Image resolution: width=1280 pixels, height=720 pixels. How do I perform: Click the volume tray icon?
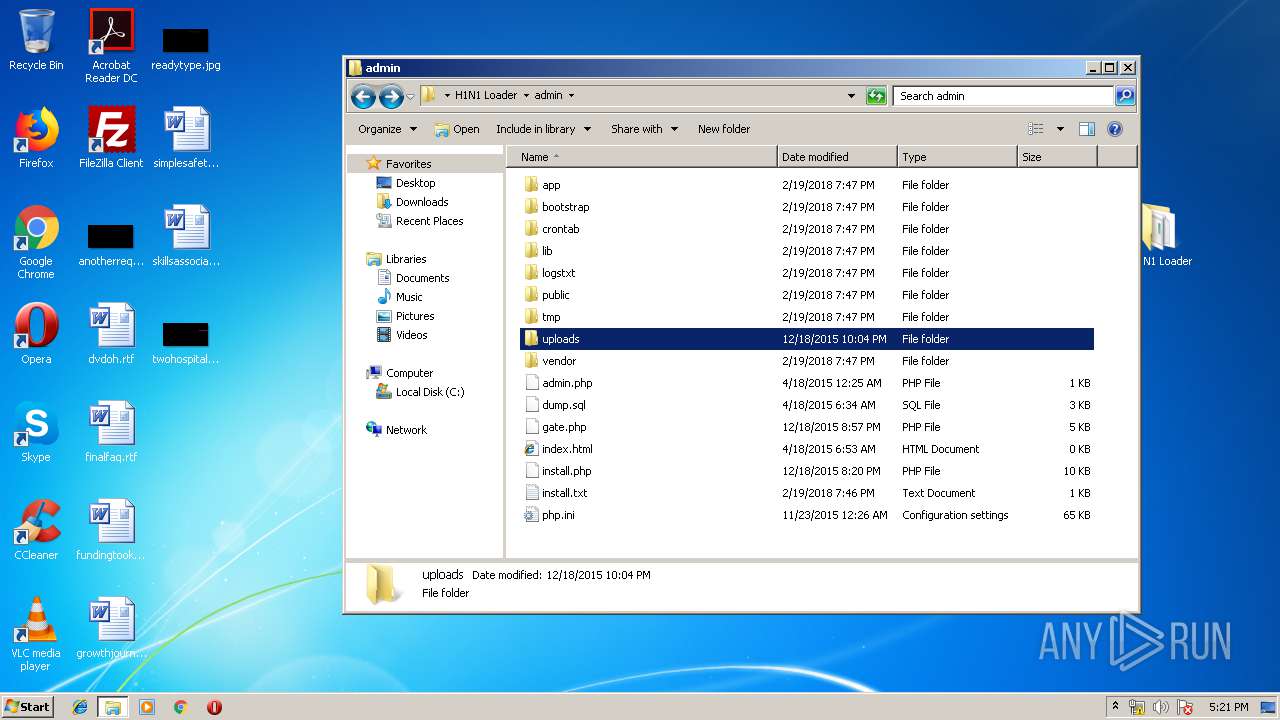(1161, 707)
